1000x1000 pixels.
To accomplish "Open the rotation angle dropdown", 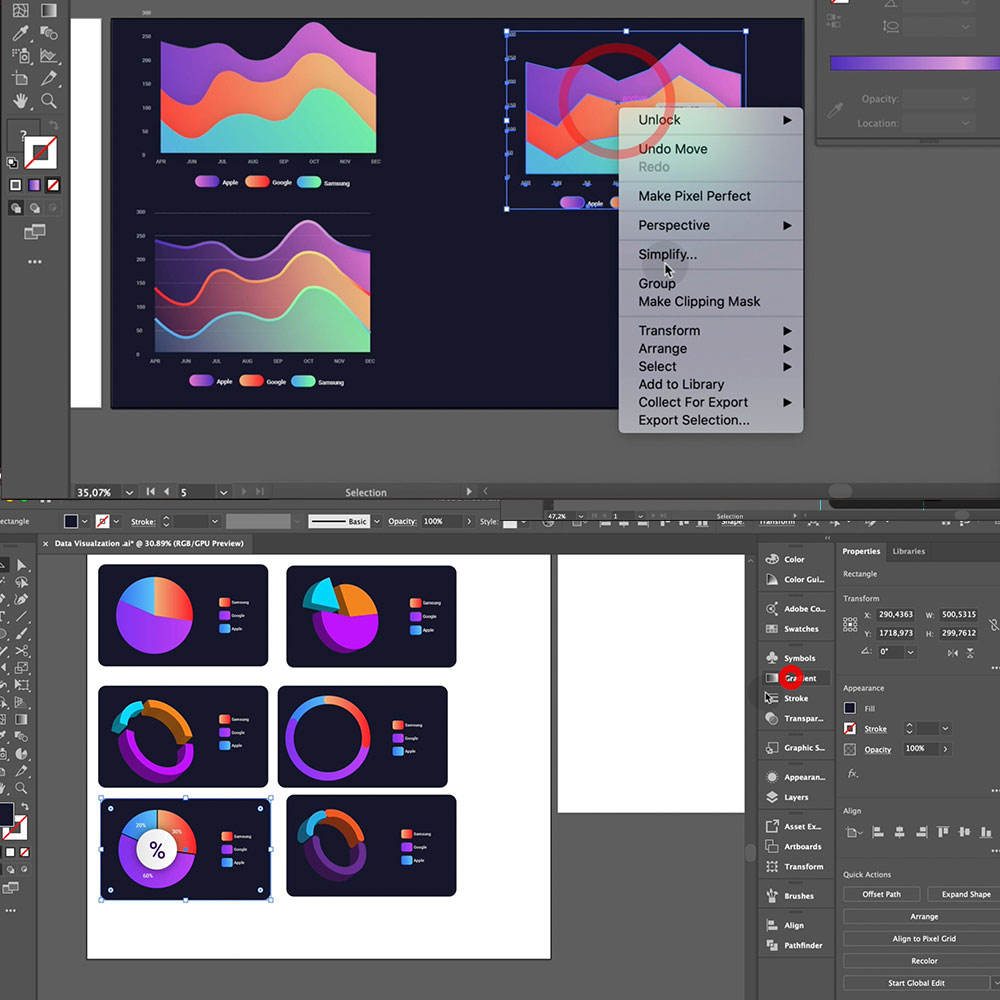I will coord(911,652).
